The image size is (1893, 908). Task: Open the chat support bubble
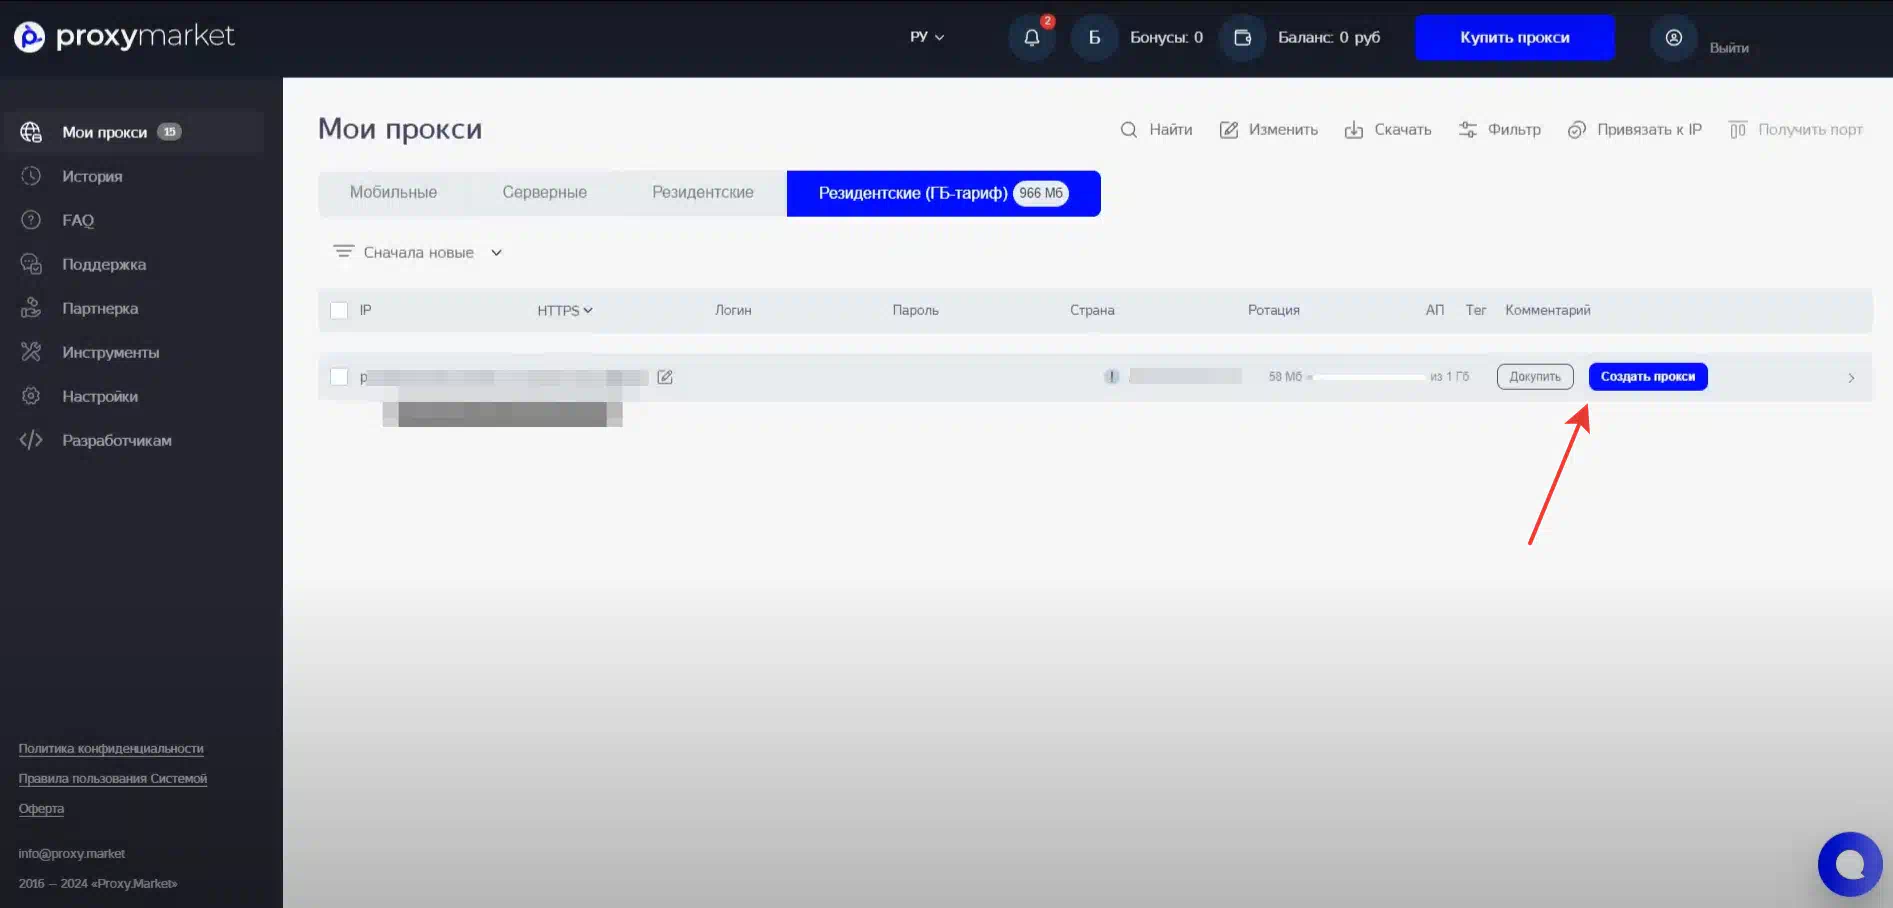[x=1850, y=864]
